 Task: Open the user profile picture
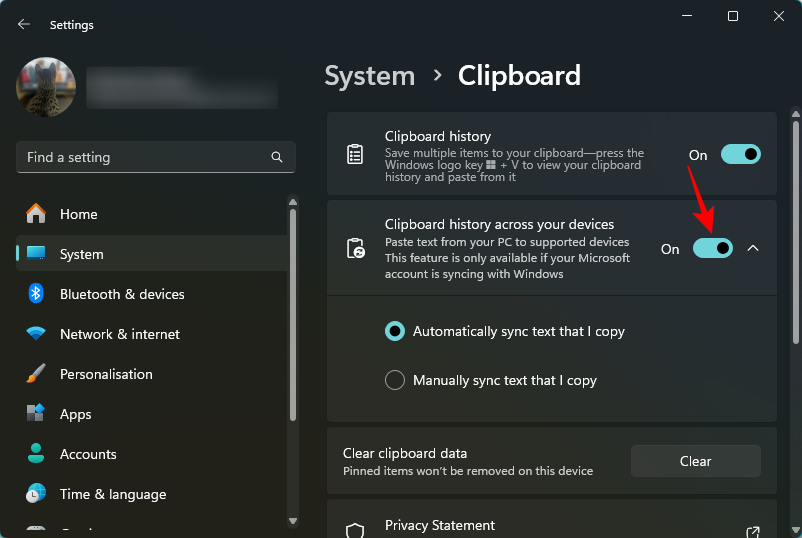coord(46,87)
